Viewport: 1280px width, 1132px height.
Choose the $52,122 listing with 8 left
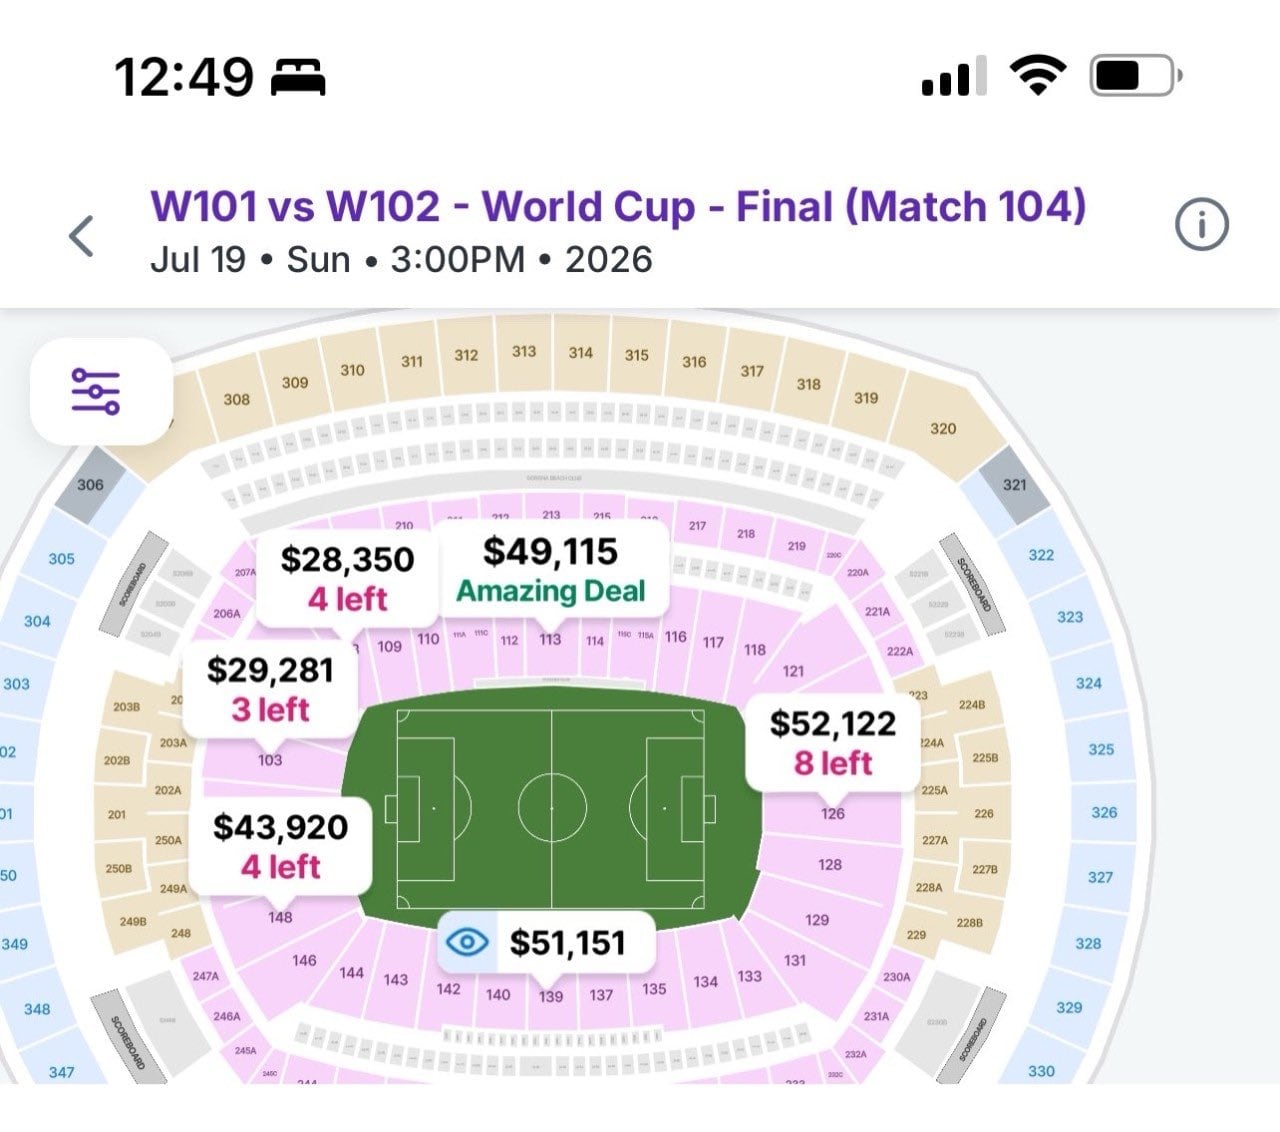click(x=833, y=743)
